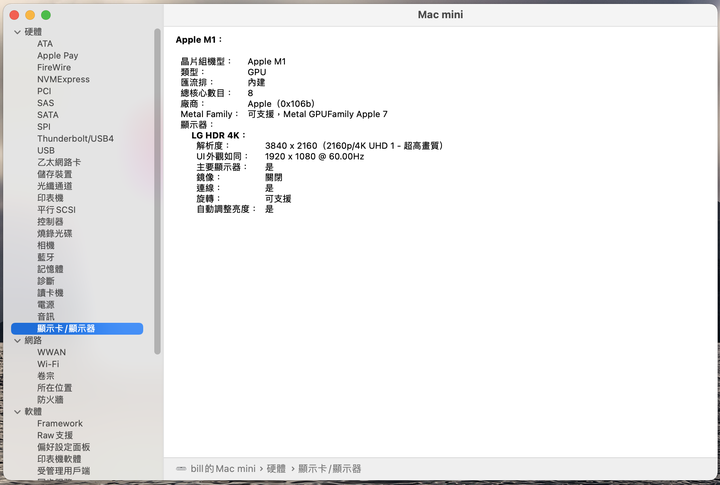Select SAS in the hardware list
The height and width of the screenshot is (485, 720).
click(x=45, y=103)
